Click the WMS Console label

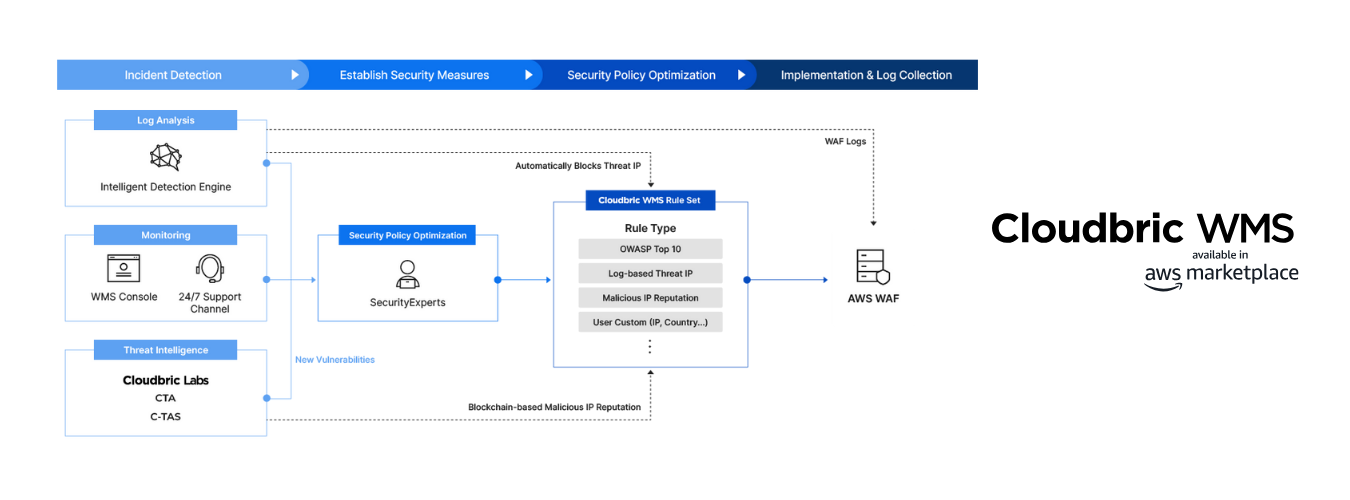click(x=124, y=297)
